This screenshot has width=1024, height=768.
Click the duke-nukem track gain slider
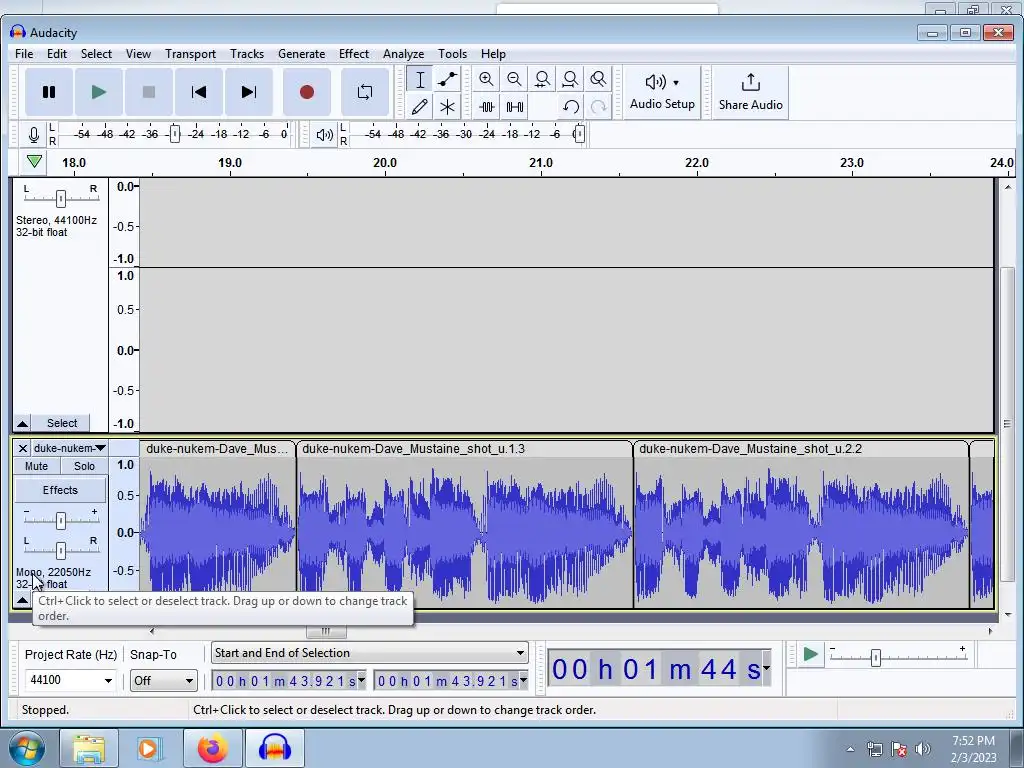(x=60, y=520)
